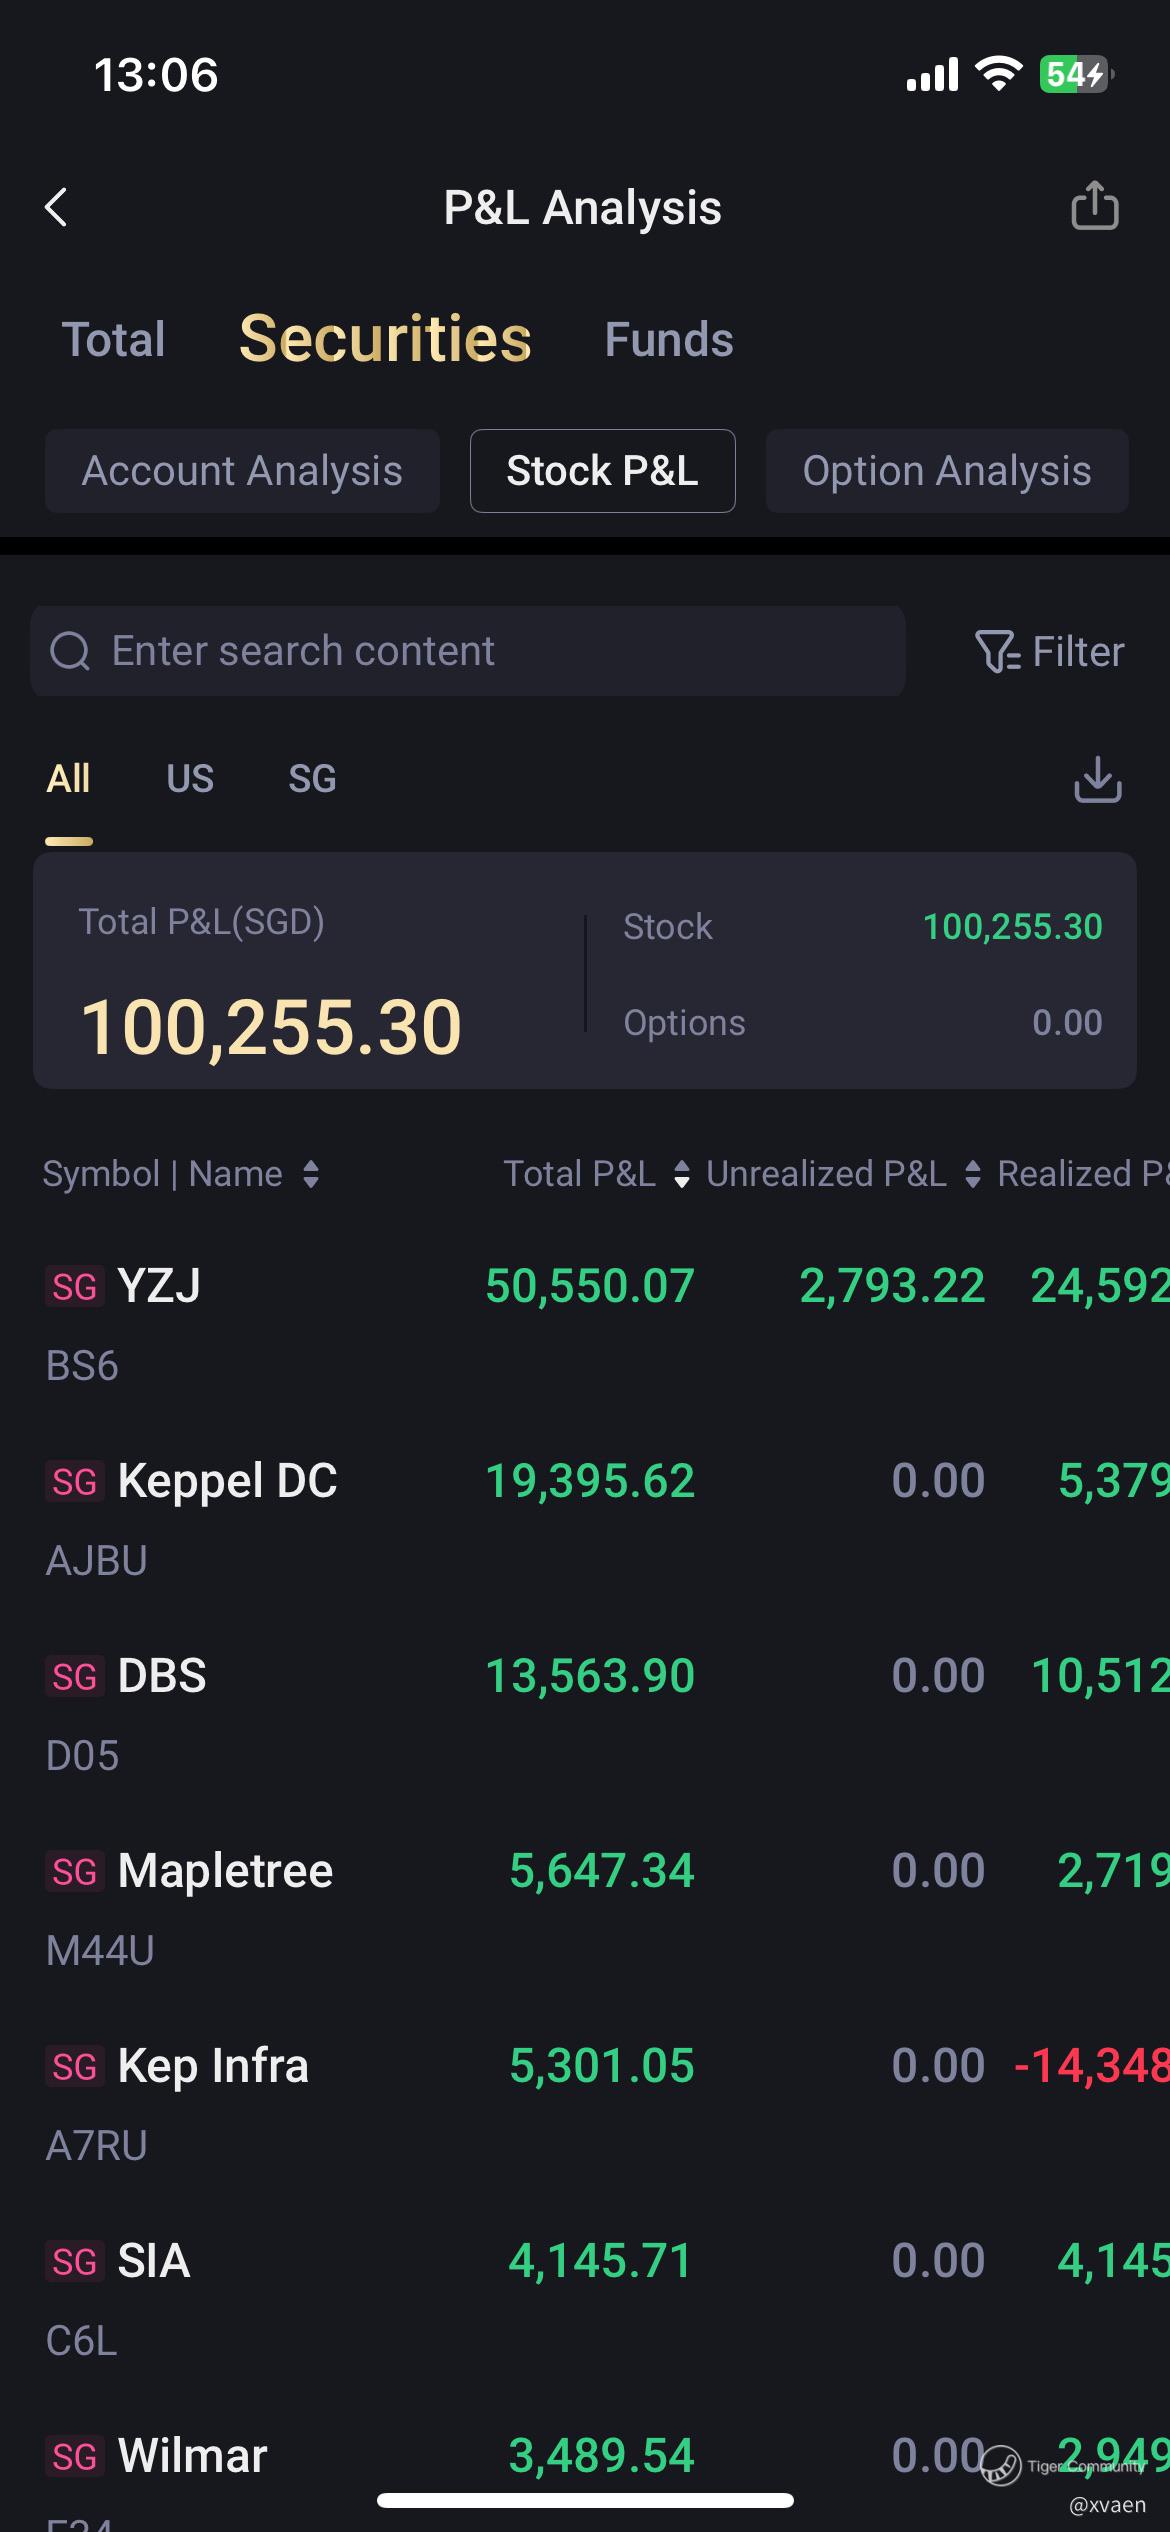This screenshot has height=2532, width=1170.
Task: Sort list by Total P&L column
Action: pos(682,1174)
